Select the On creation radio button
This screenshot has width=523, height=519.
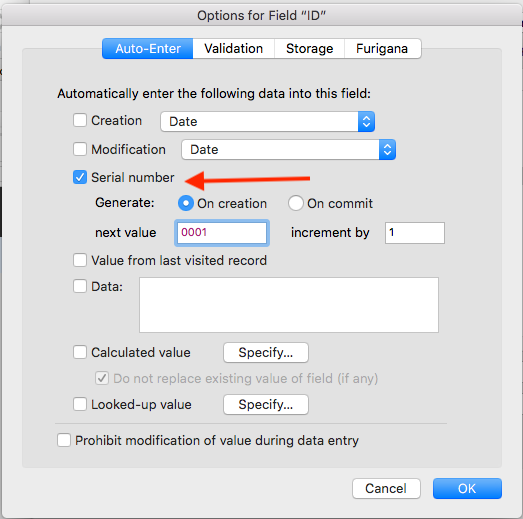pos(186,203)
